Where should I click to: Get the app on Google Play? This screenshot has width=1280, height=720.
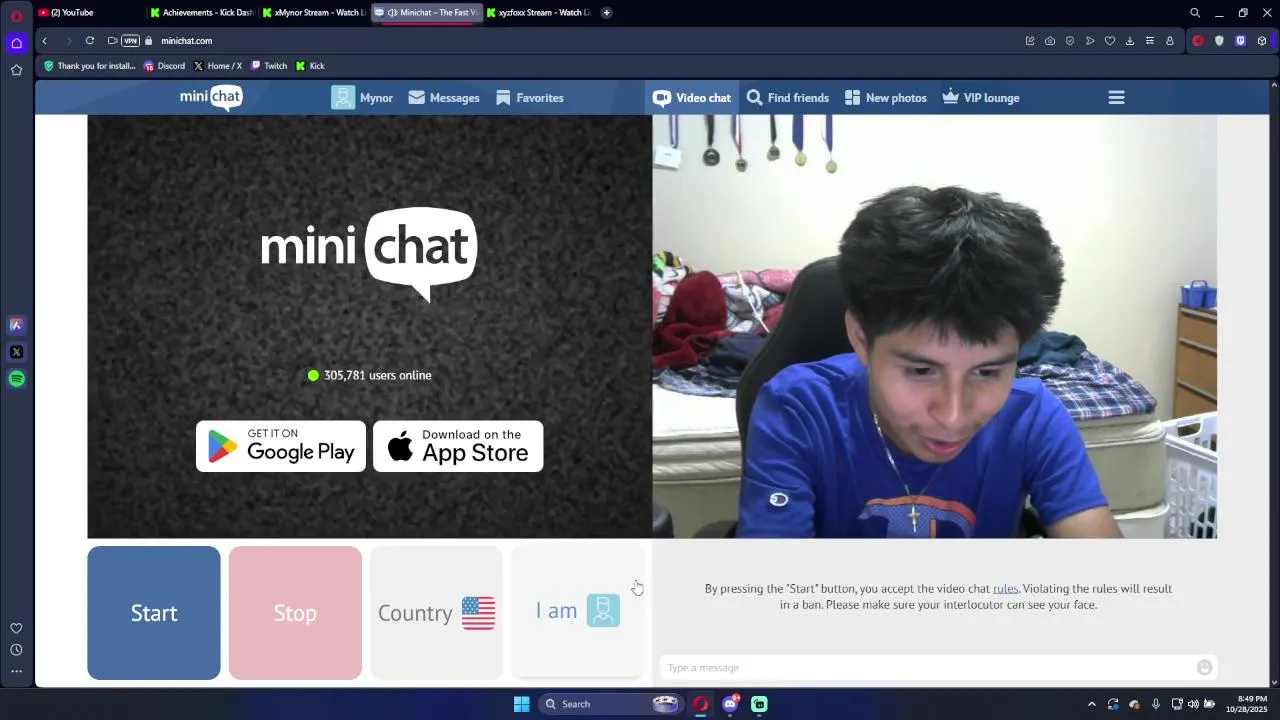[x=281, y=446]
